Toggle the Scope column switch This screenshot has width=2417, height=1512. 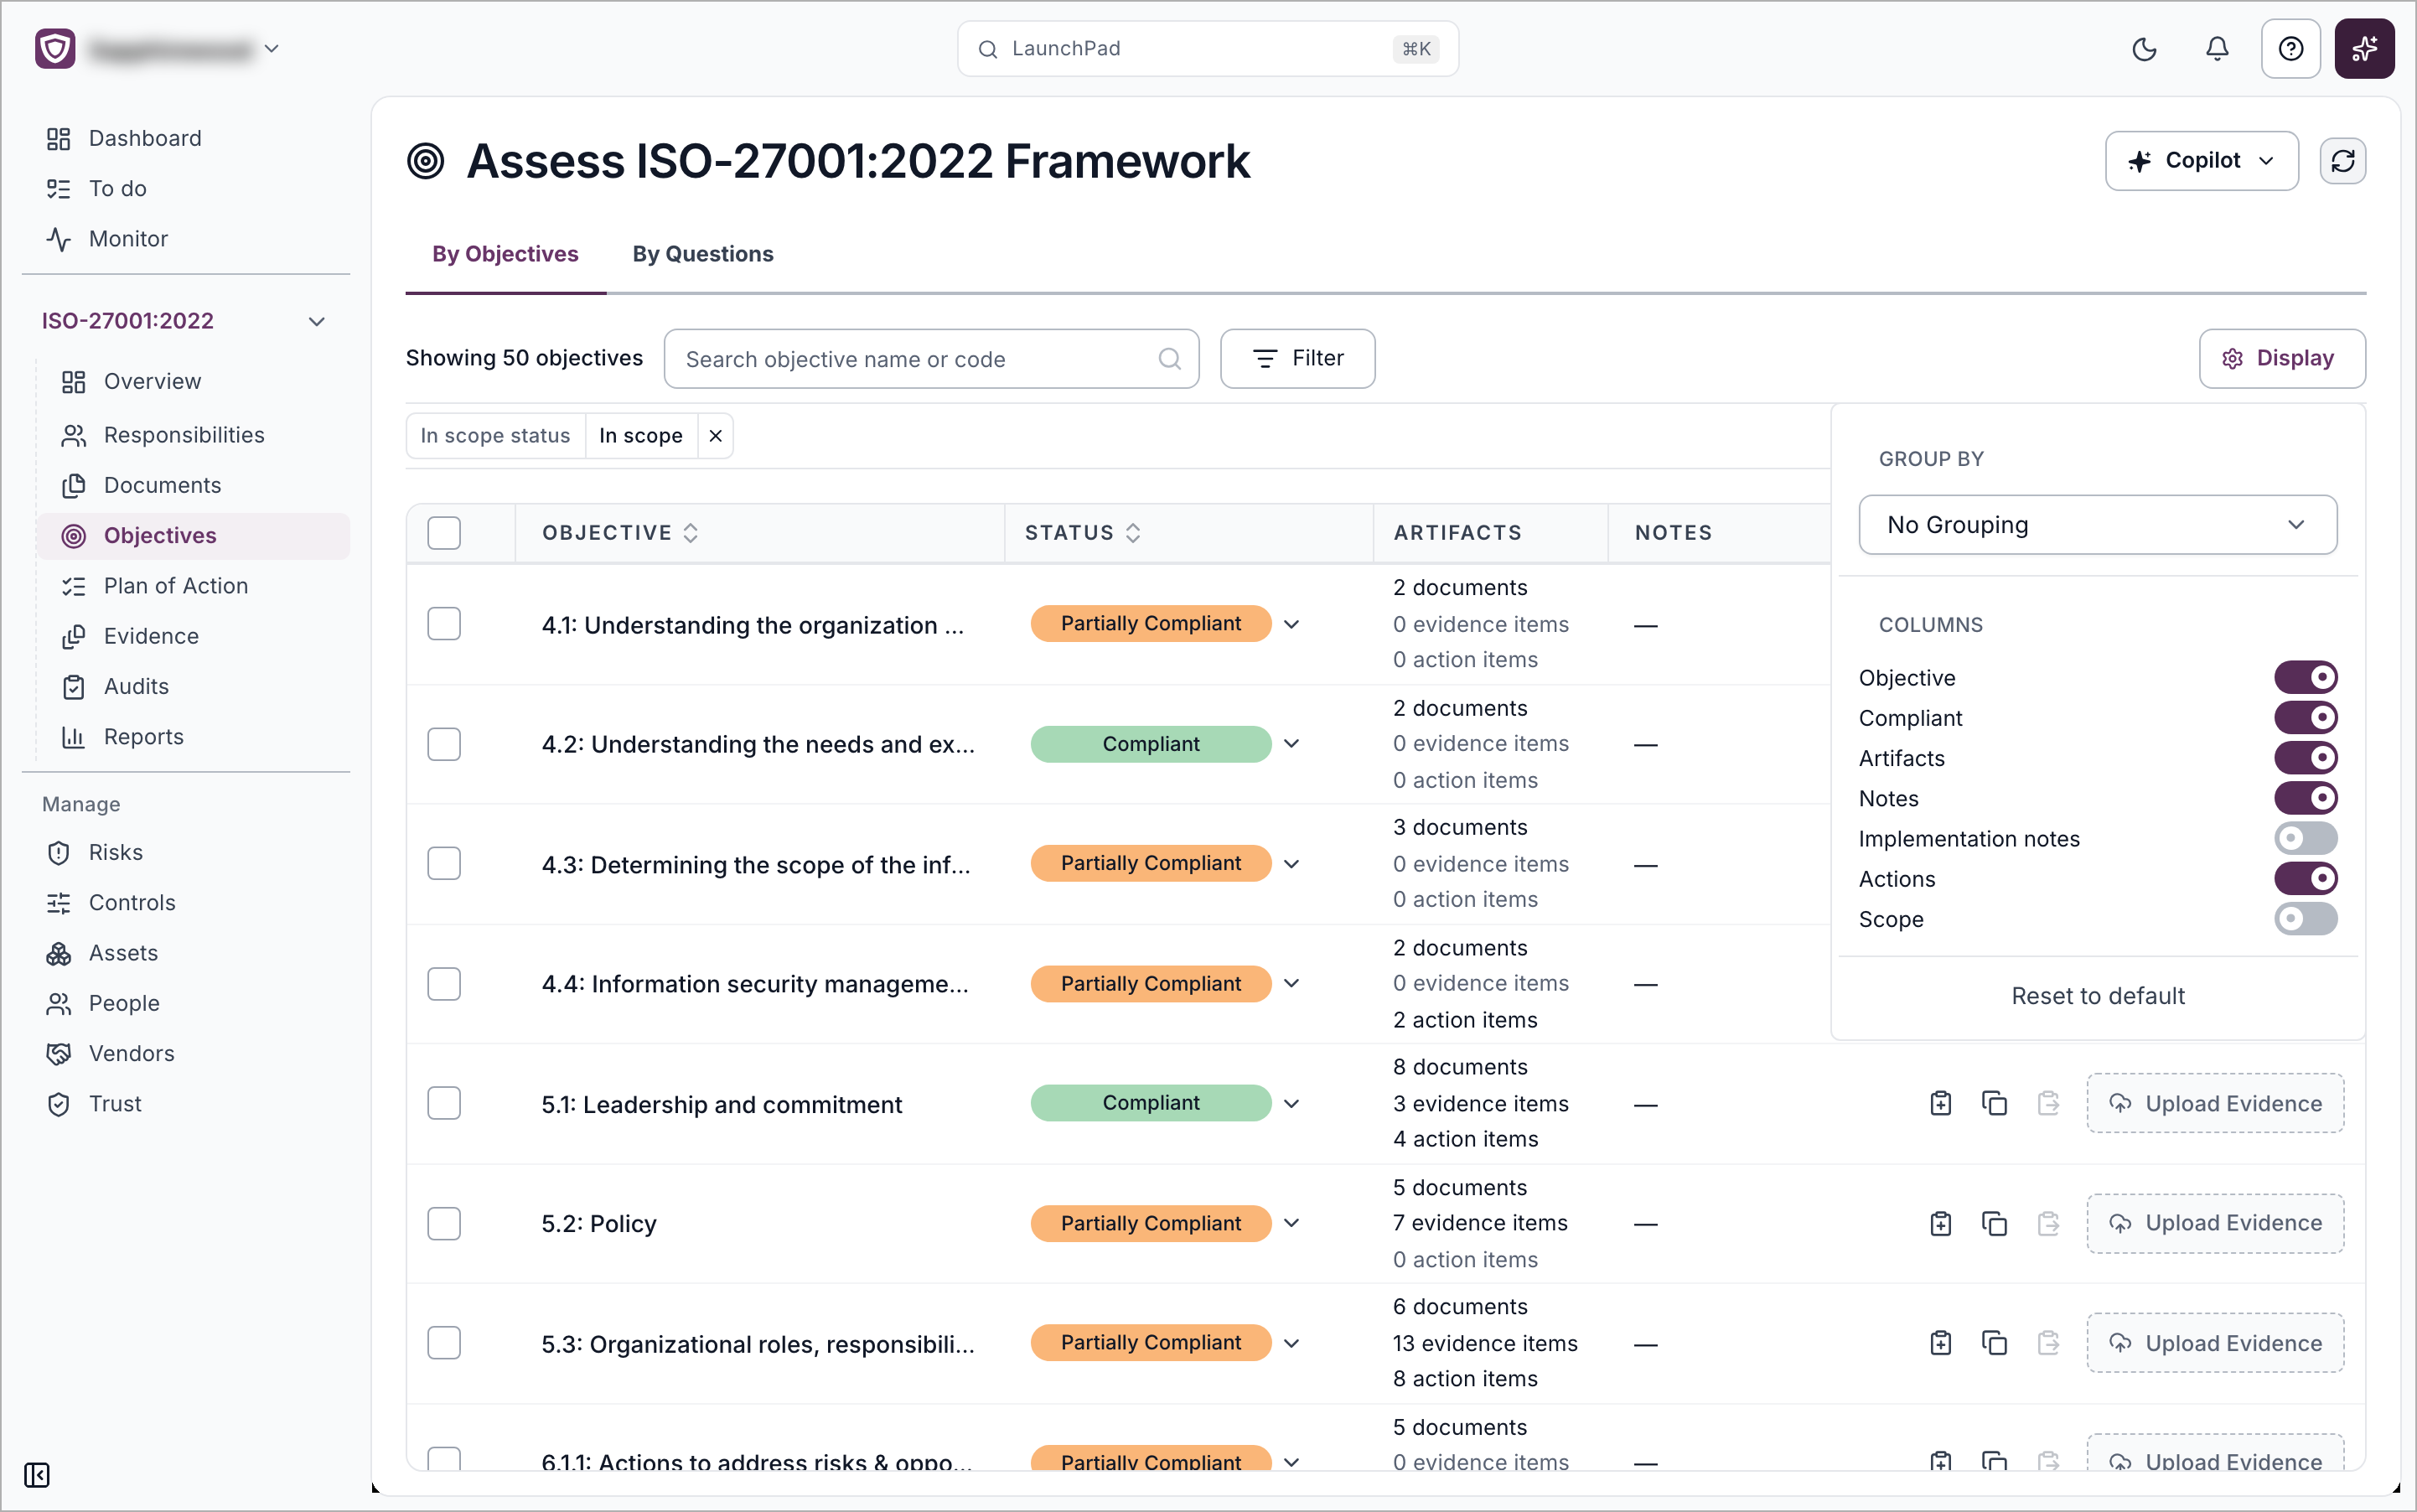pos(2305,918)
